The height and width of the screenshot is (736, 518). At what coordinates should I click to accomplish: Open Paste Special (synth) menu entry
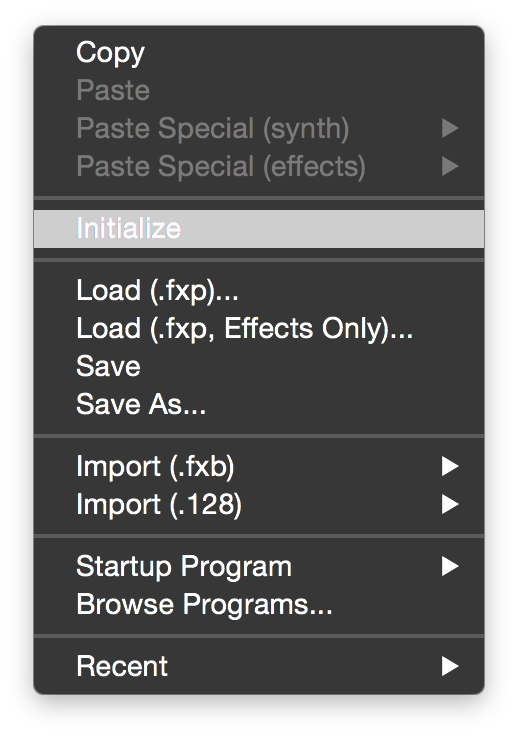pos(259,128)
